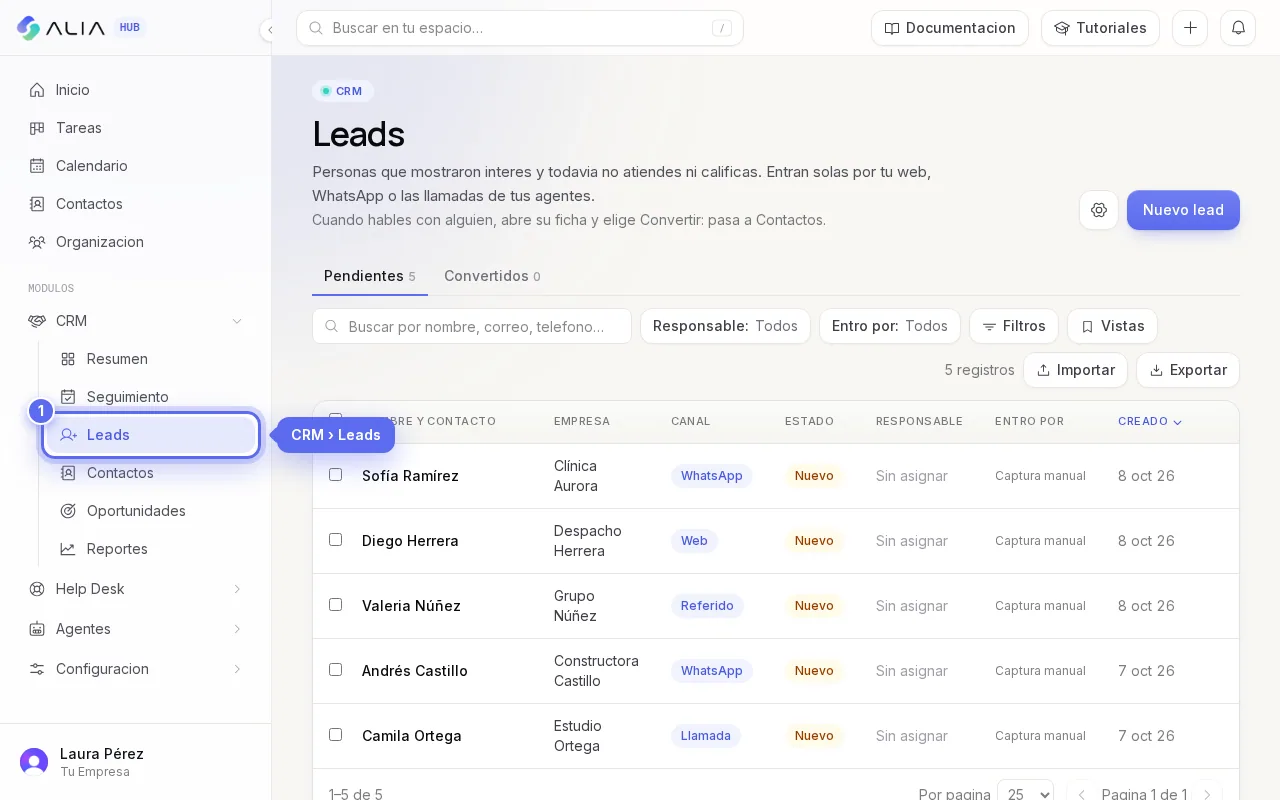Open Calendario from the sidebar
The height and width of the screenshot is (800, 1280).
coord(136,166)
